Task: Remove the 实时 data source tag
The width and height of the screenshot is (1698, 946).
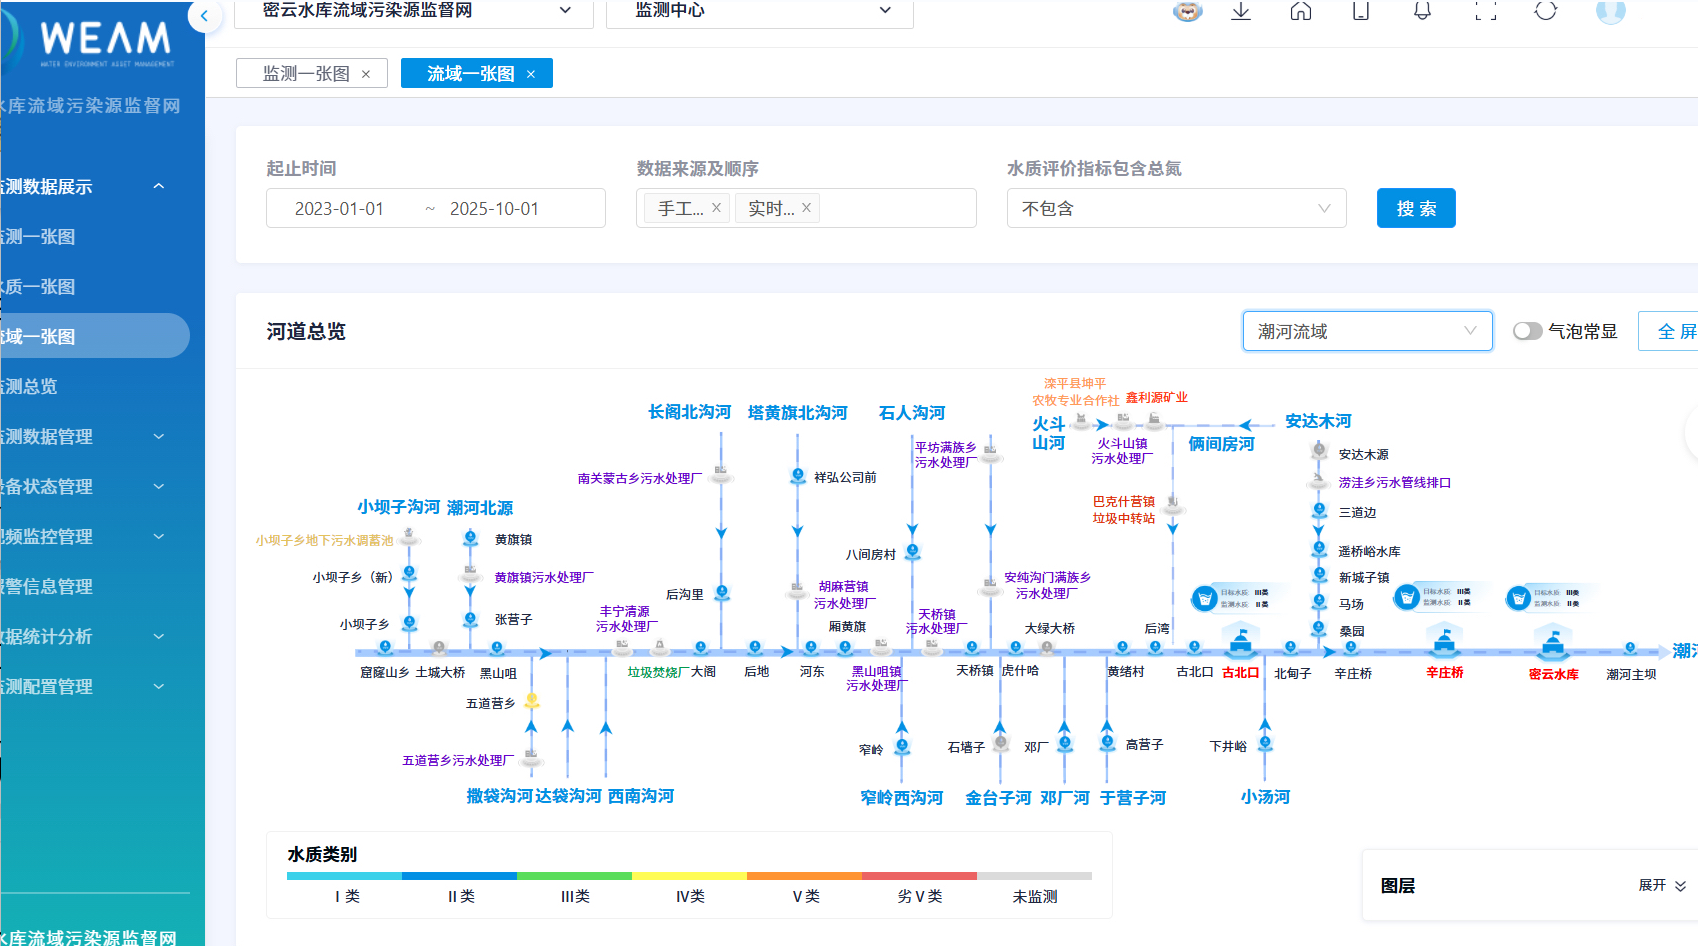Action: pos(806,208)
